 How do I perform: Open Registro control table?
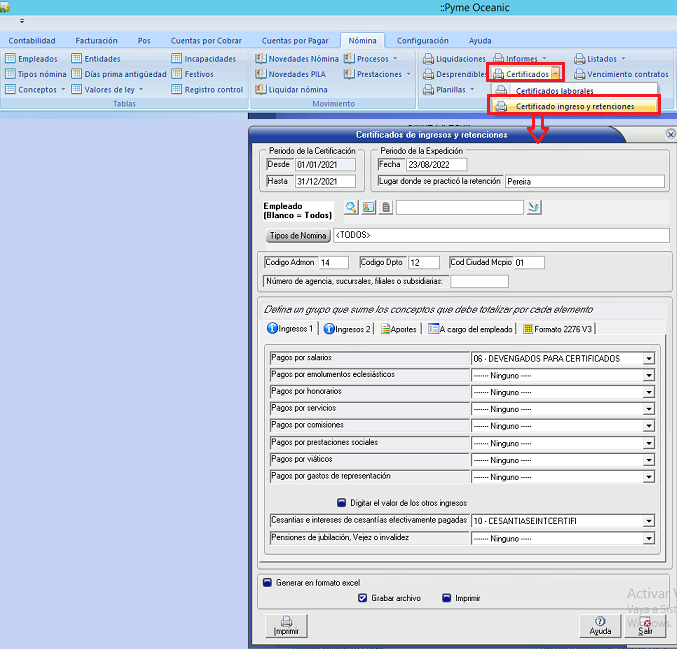[x=208, y=90]
